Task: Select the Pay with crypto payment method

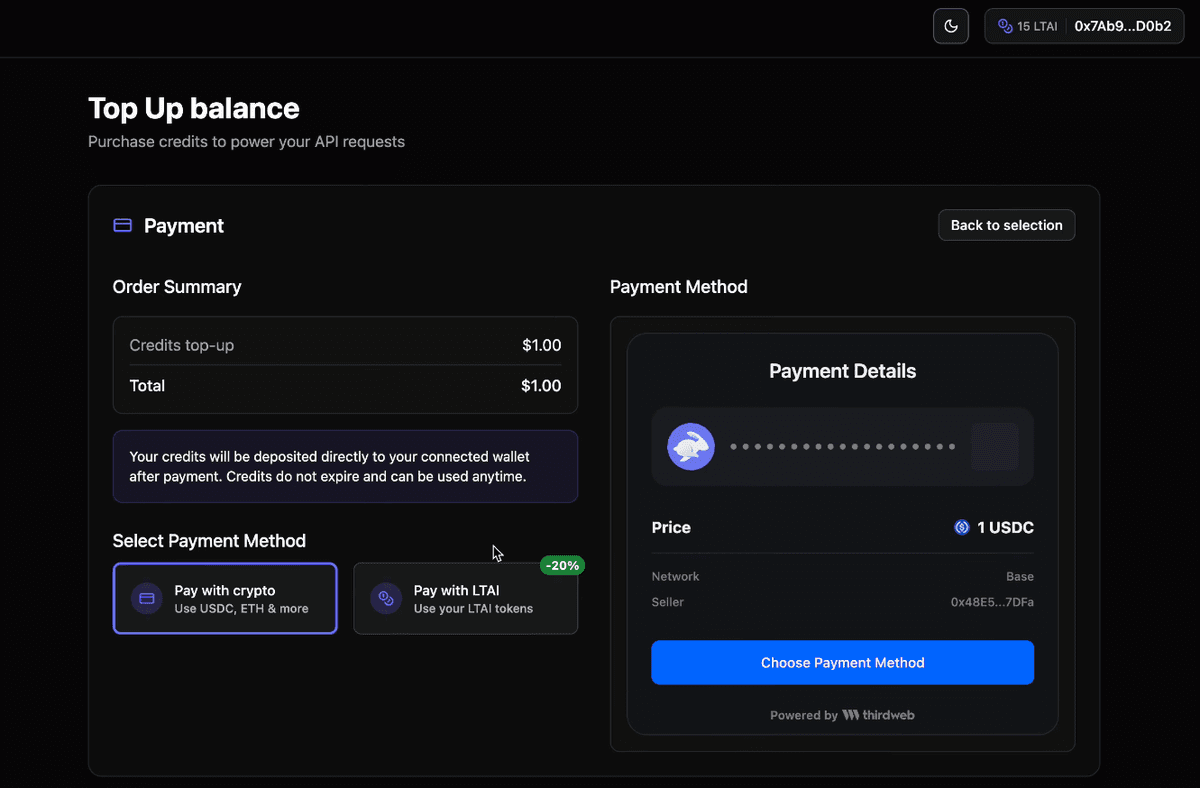Action: point(225,598)
